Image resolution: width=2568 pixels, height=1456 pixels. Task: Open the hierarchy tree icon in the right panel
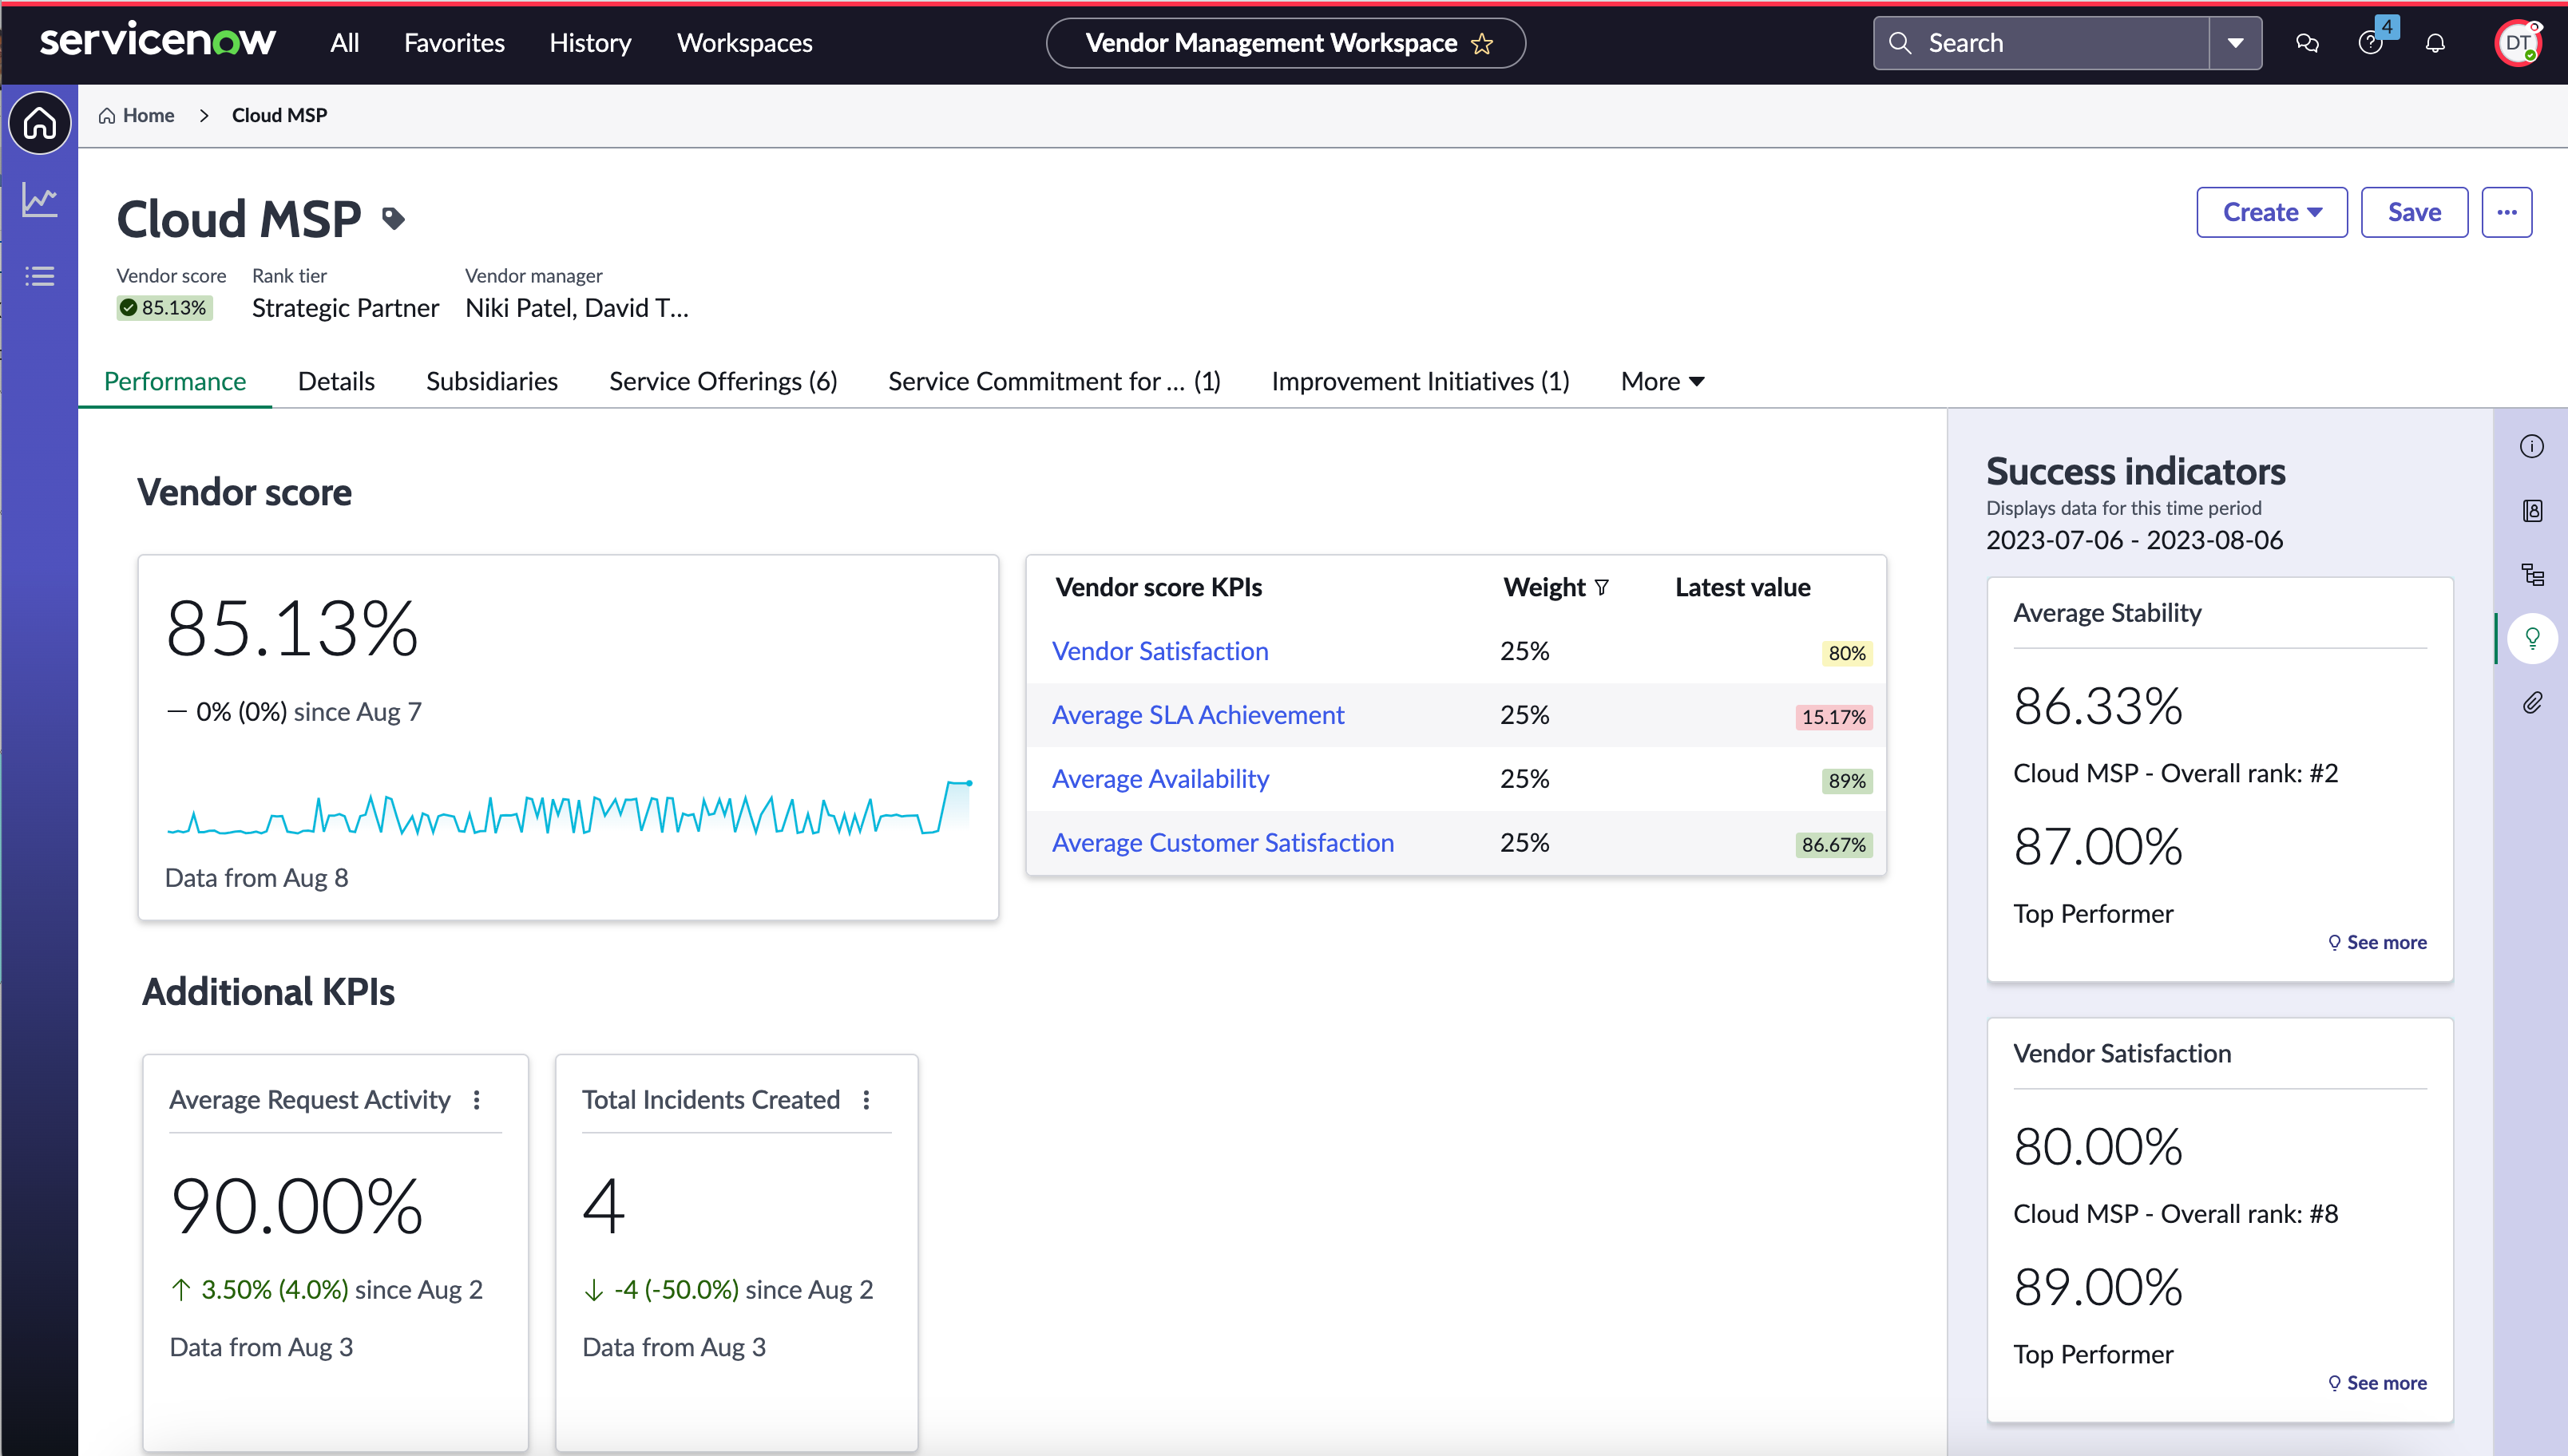(x=2532, y=575)
